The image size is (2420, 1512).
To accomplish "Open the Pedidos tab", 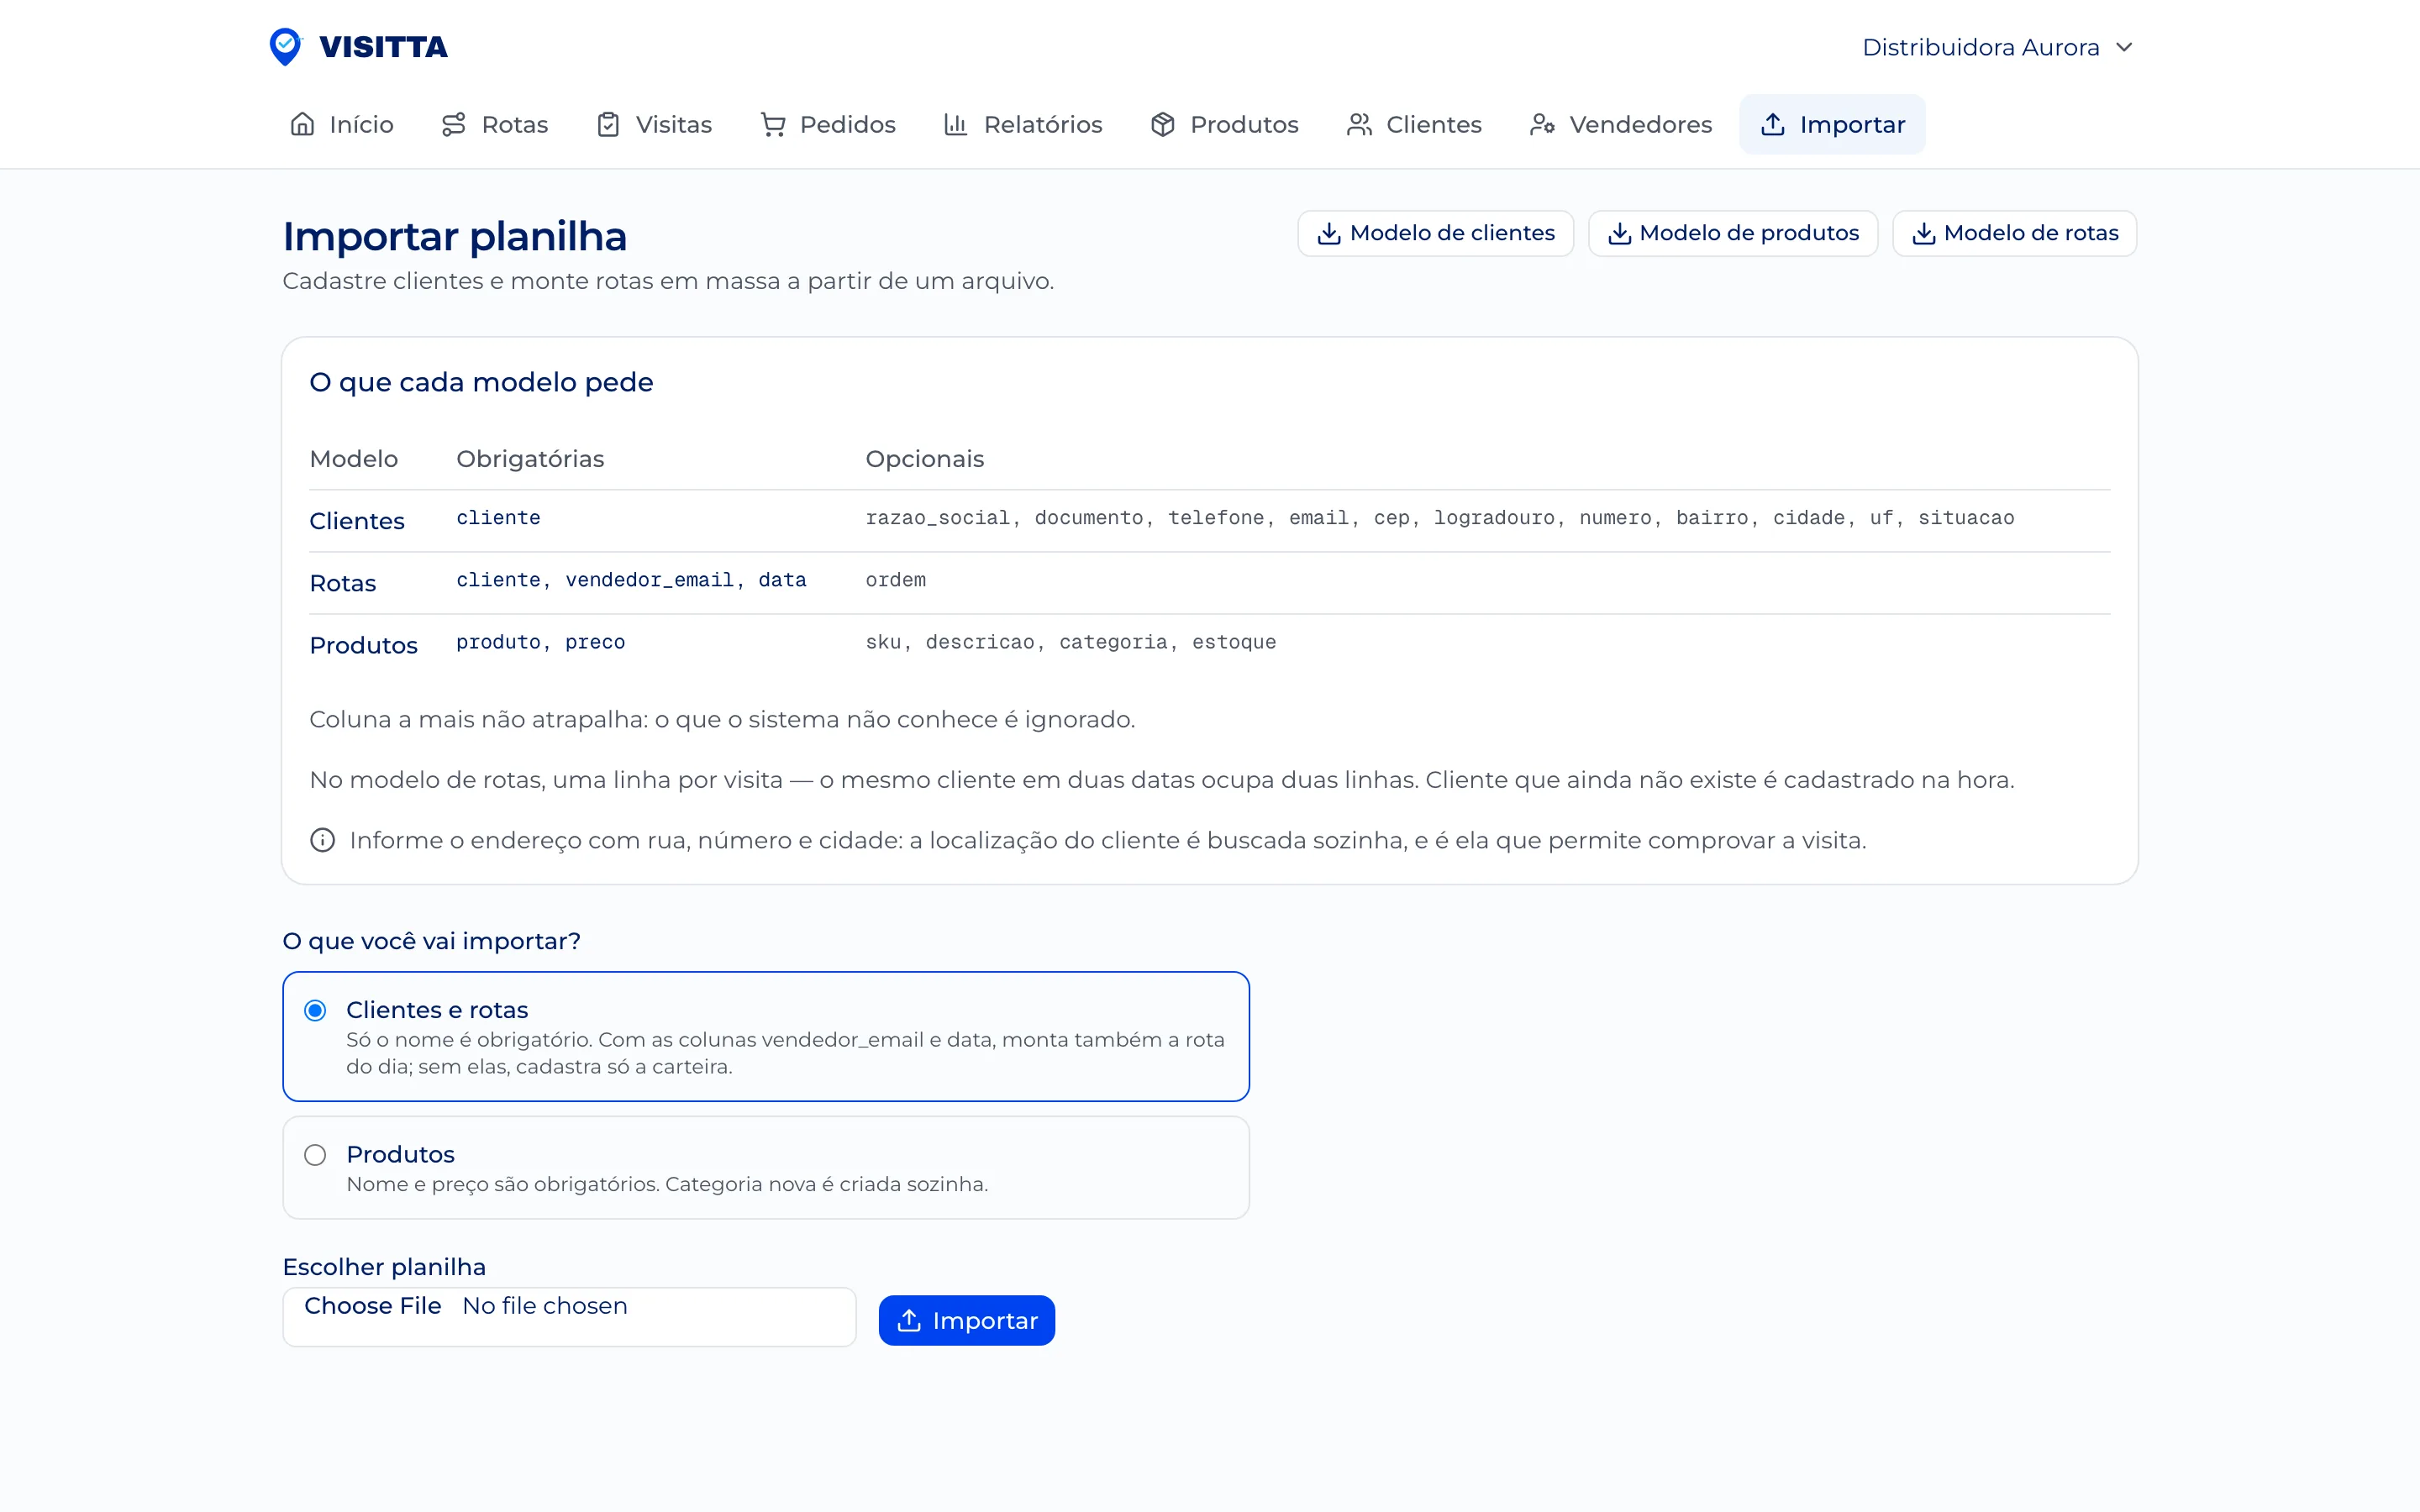I will pos(828,124).
